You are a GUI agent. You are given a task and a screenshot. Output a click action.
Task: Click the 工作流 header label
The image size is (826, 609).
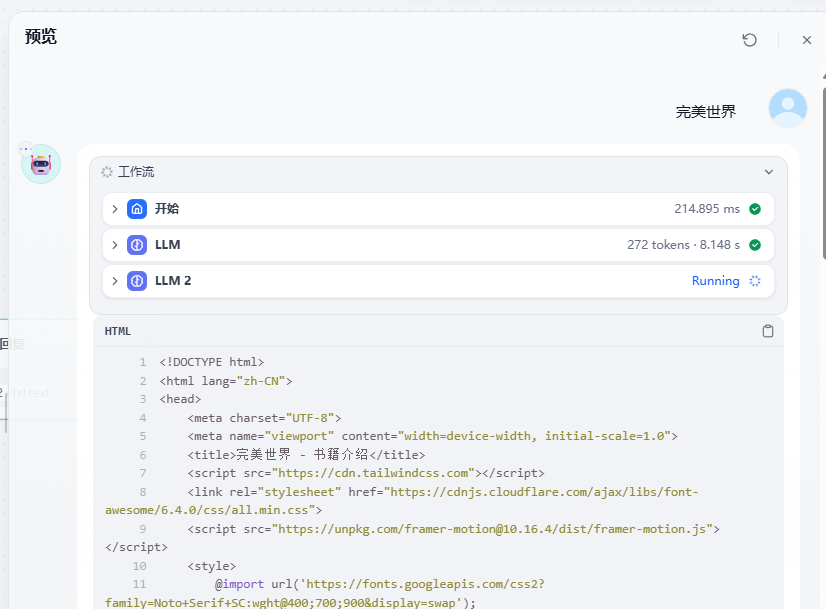pos(136,172)
